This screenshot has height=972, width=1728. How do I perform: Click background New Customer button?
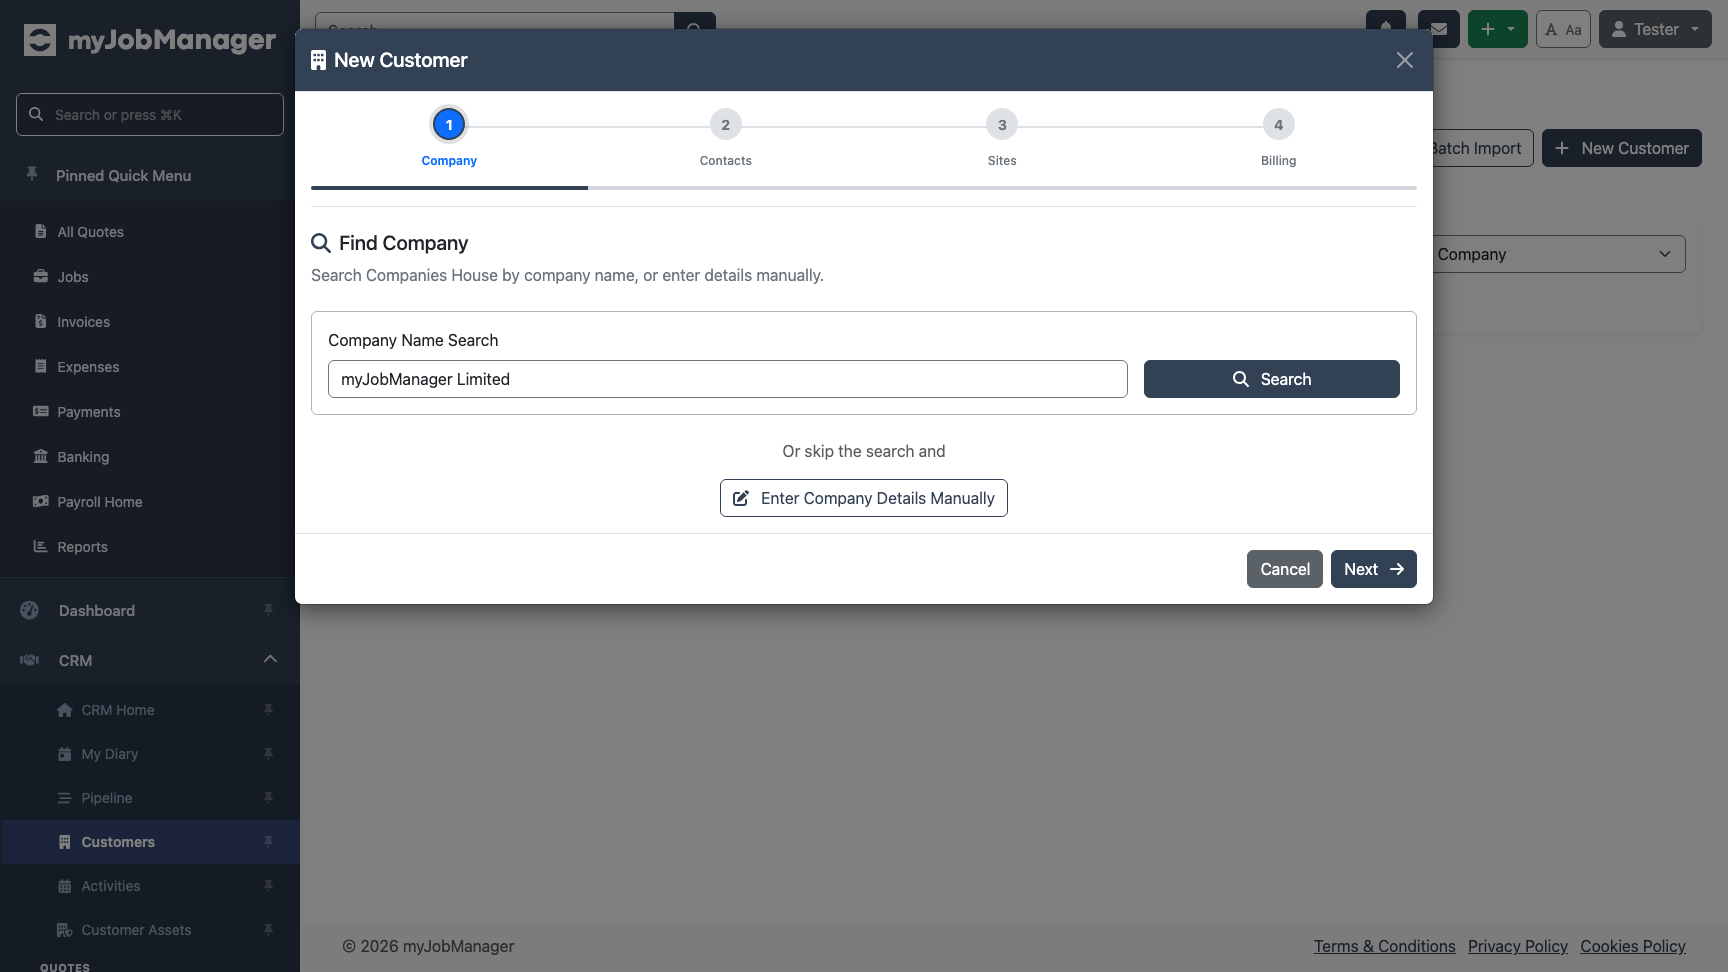click(x=1622, y=148)
